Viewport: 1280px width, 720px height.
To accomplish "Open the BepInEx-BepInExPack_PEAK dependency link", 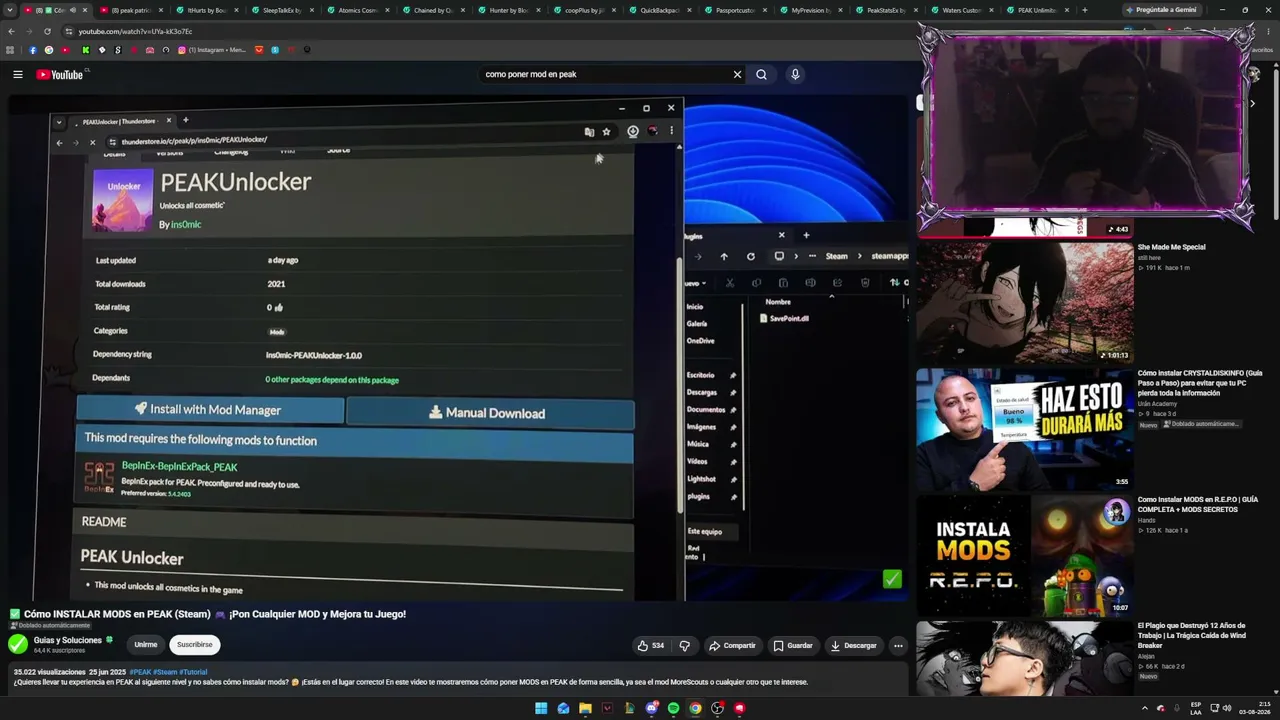I will coord(179,467).
